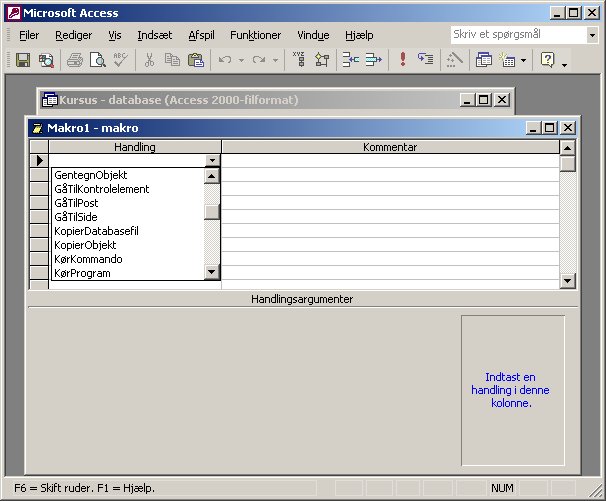Open the Funktioner menu
The height and width of the screenshot is (501, 606).
click(255, 35)
